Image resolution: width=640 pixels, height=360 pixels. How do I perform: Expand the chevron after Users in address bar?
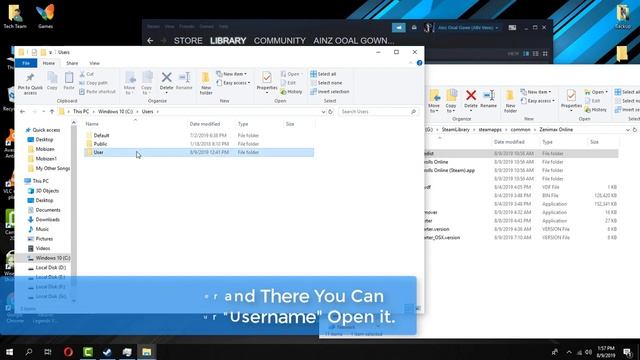click(x=158, y=111)
